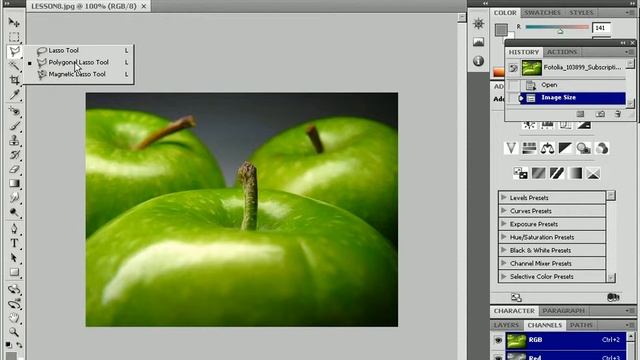Select the 3D Rotate tool
This screenshot has width=640, height=360.
point(14,289)
